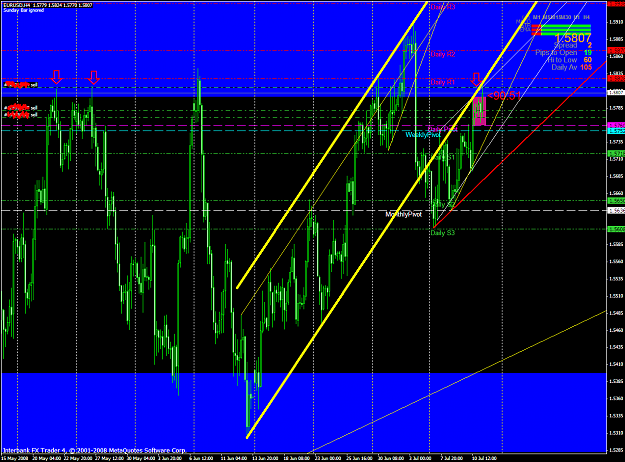
Task: Click the Hi to Low value 60
Action: pyautogui.click(x=588, y=60)
